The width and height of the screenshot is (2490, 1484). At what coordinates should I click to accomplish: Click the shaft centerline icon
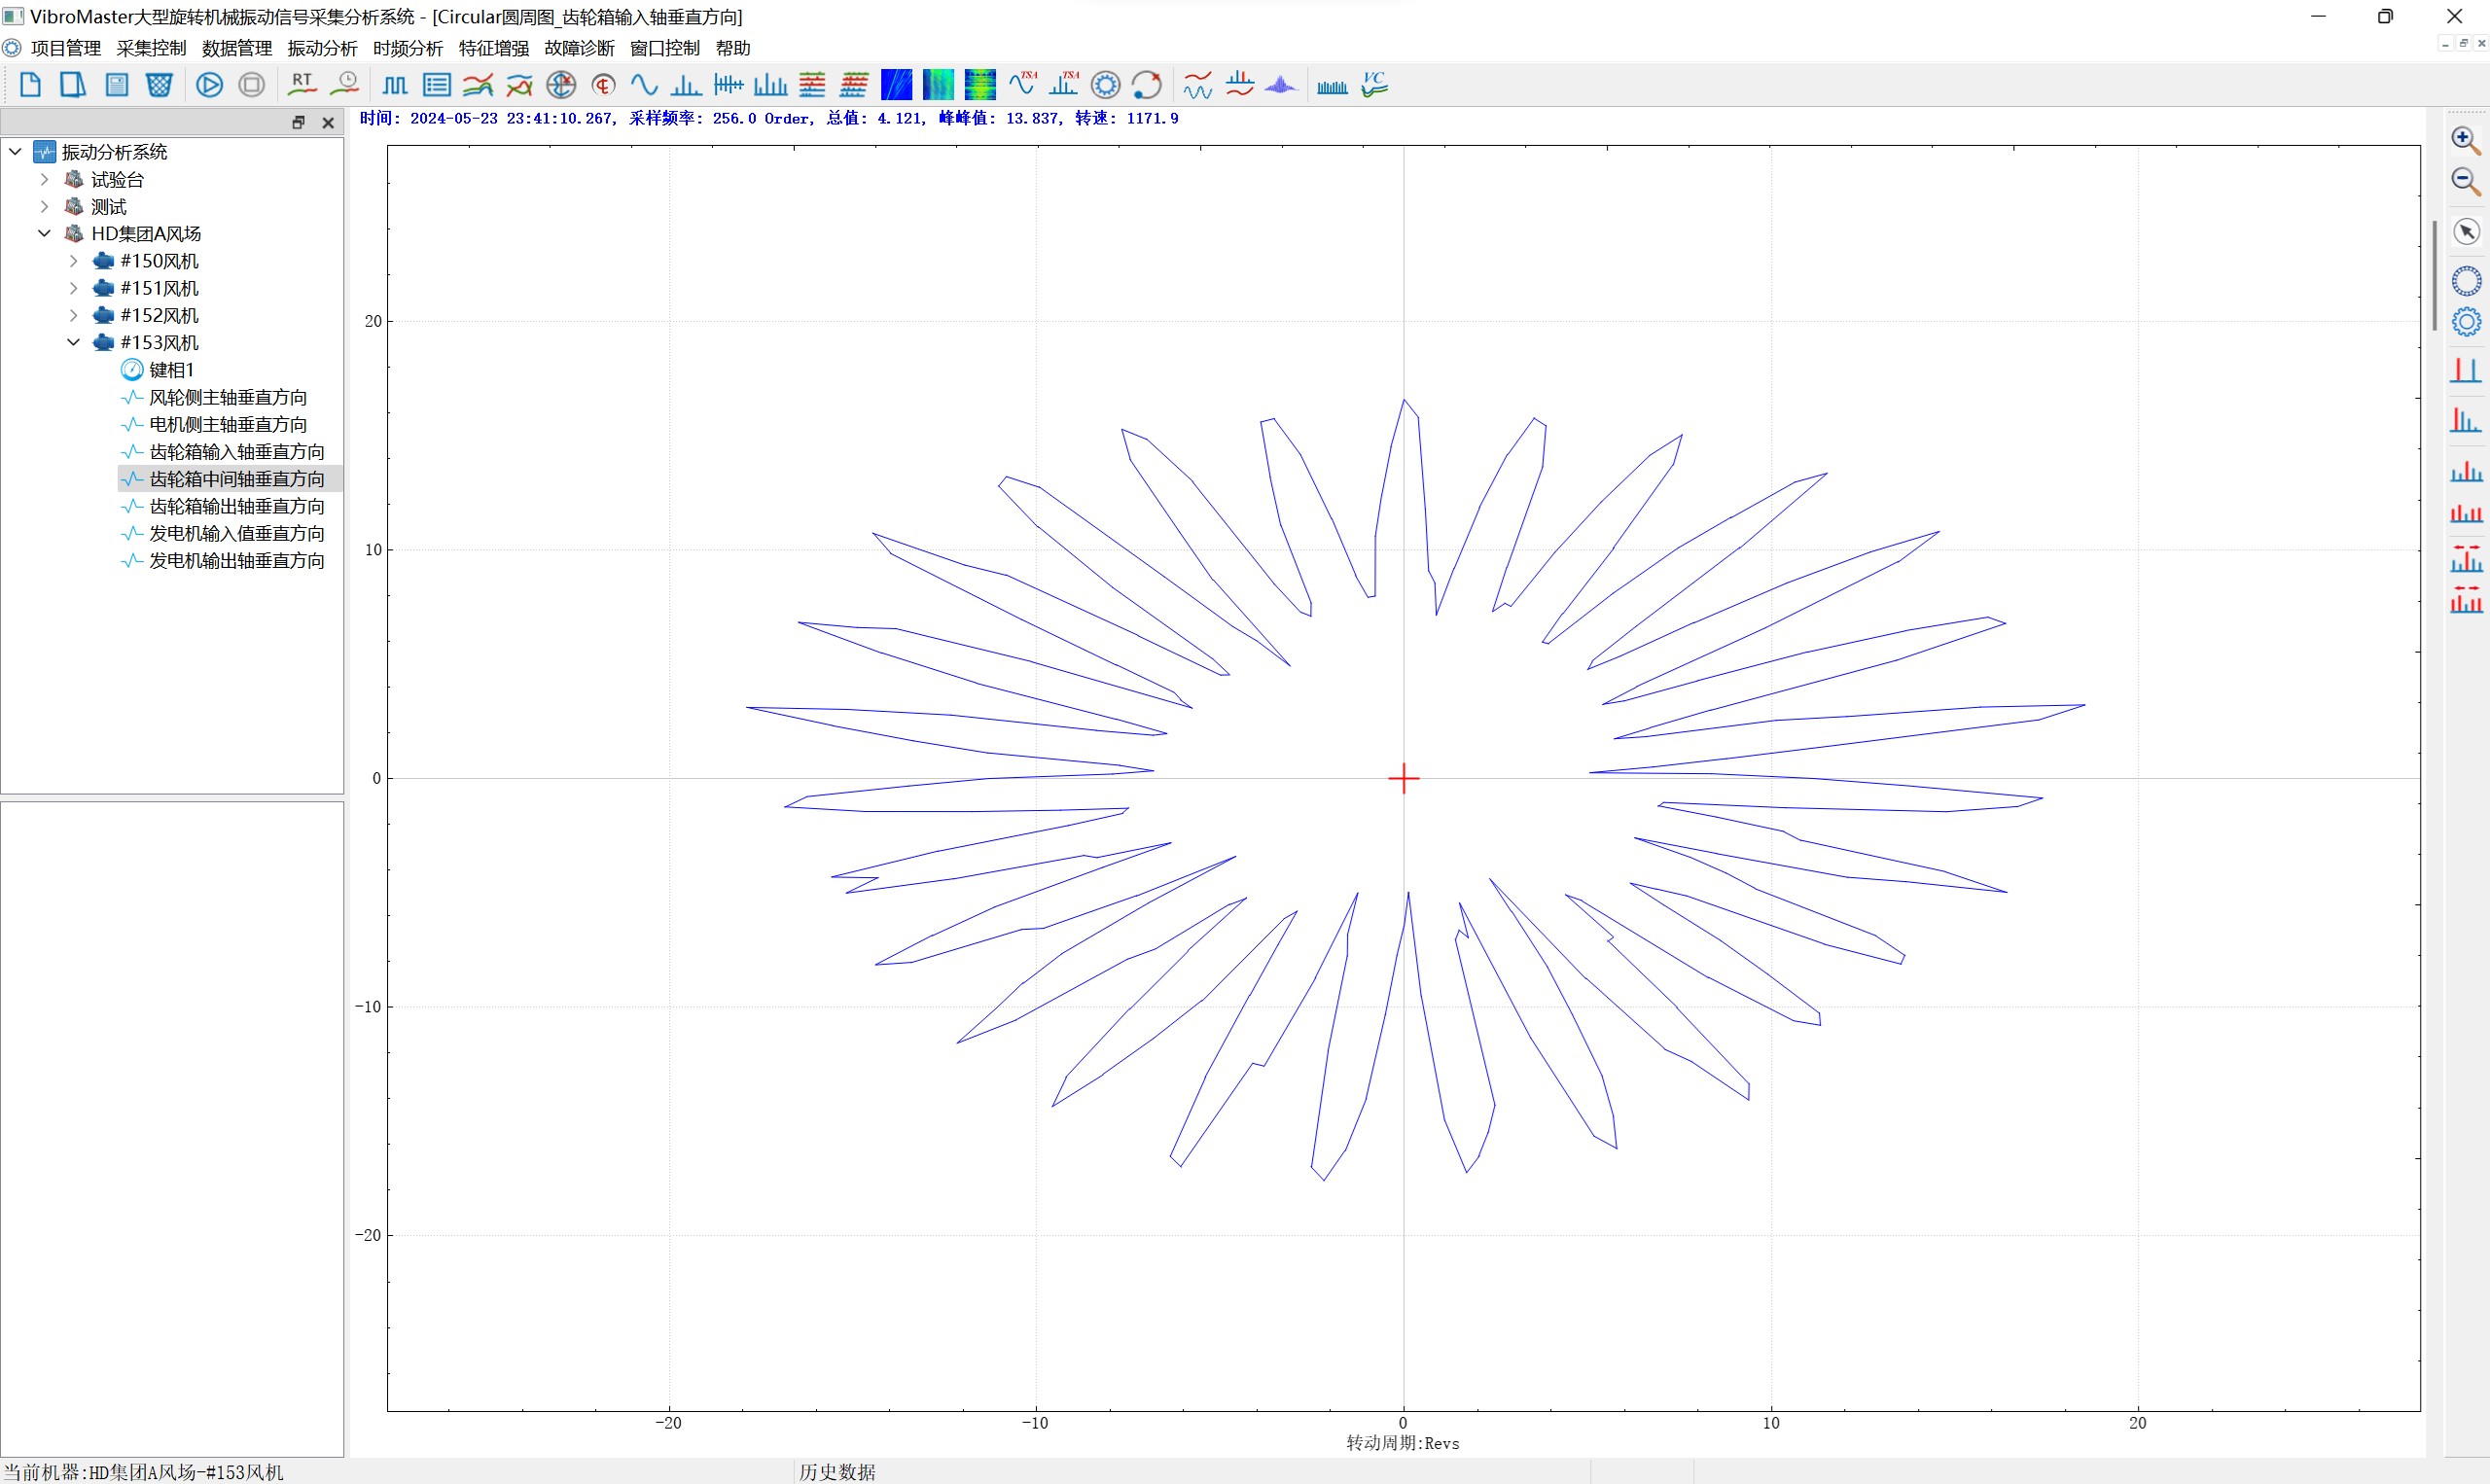coord(603,85)
